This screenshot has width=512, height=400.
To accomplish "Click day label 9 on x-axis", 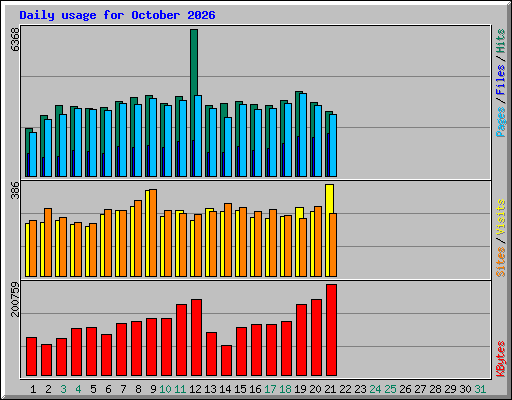I will pyautogui.click(x=153, y=389).
